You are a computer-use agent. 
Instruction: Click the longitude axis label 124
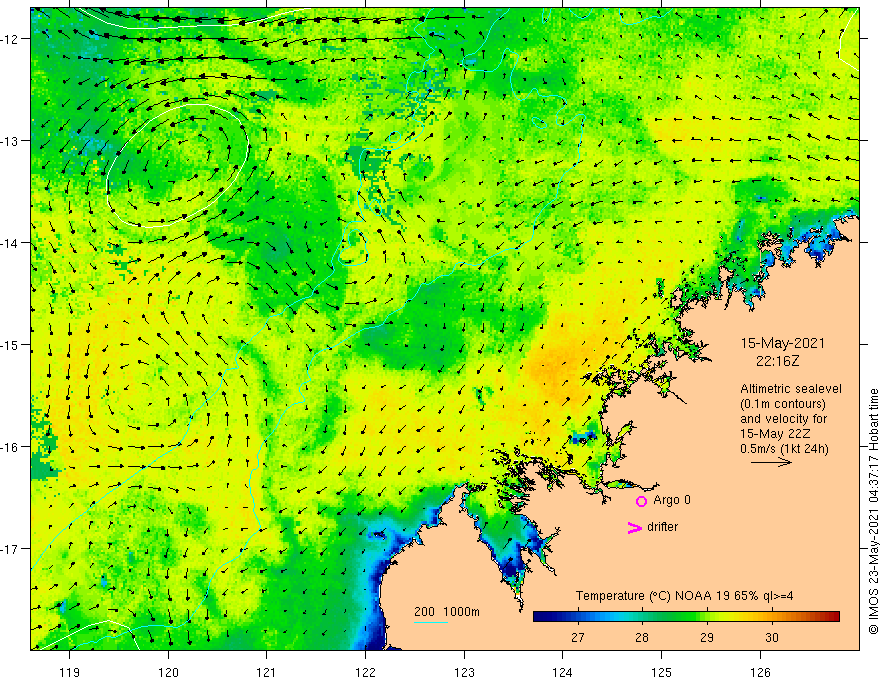tap(563, 672)
